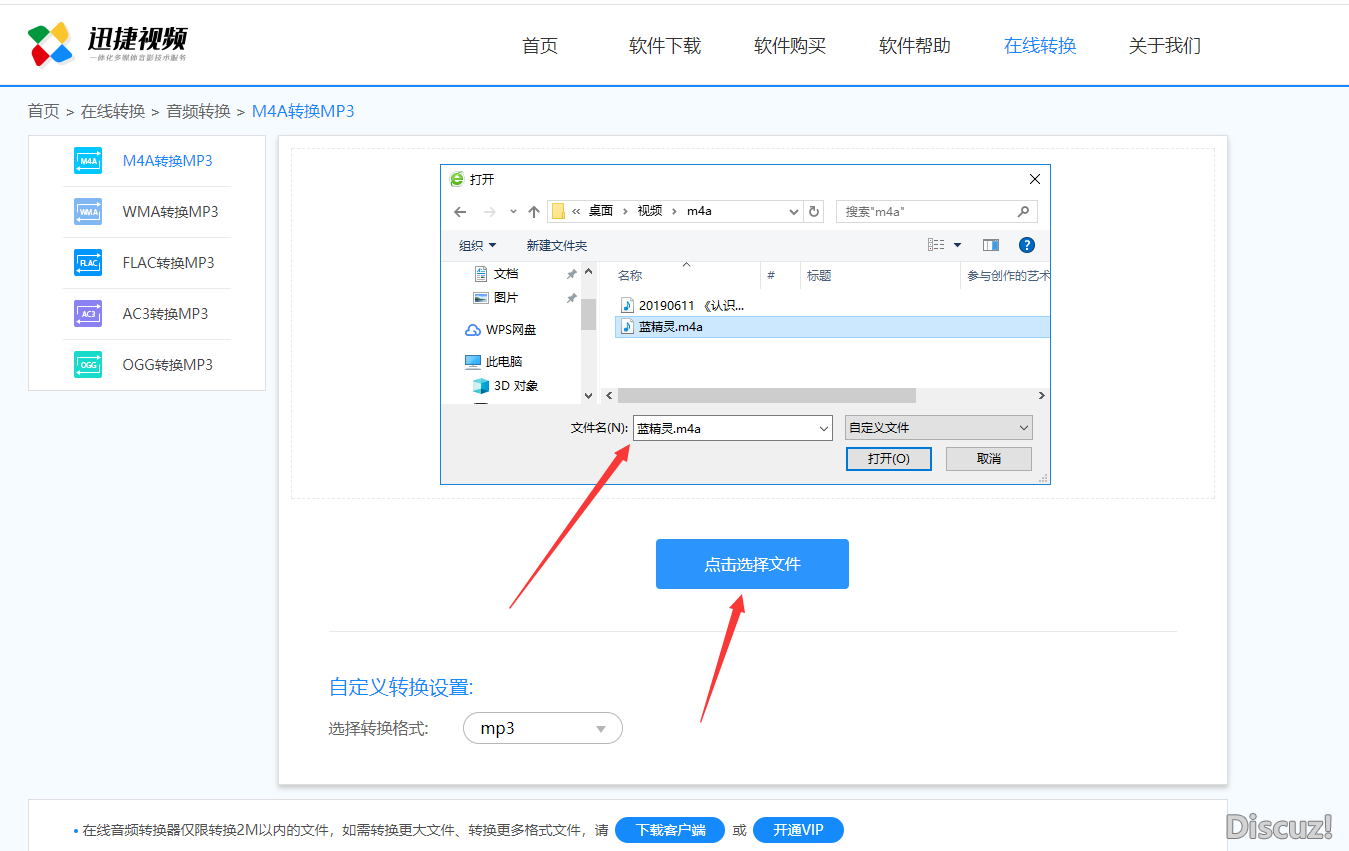
Task: Open the dialog help icon
Action: click(1026, 245)
